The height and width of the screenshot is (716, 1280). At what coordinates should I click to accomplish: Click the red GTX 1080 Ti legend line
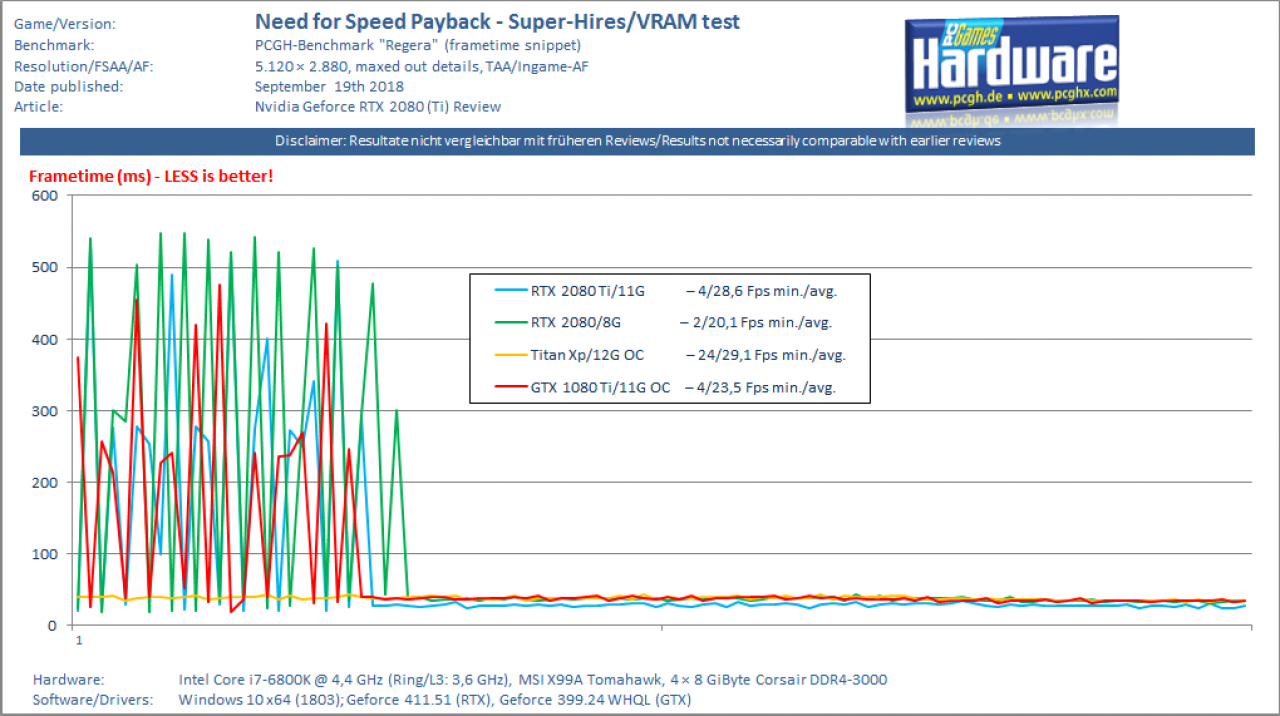(x=513, y=387)
